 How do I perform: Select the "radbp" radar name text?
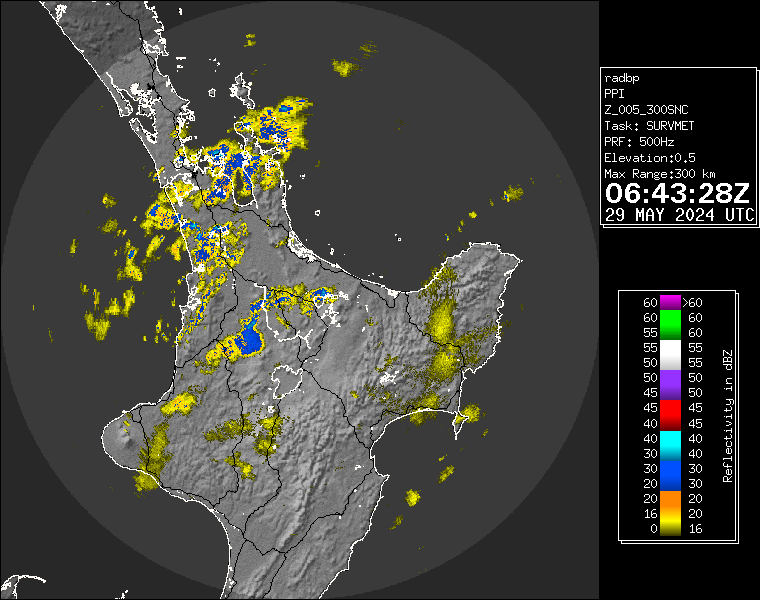pyautogui.click(x=622, y=78)
